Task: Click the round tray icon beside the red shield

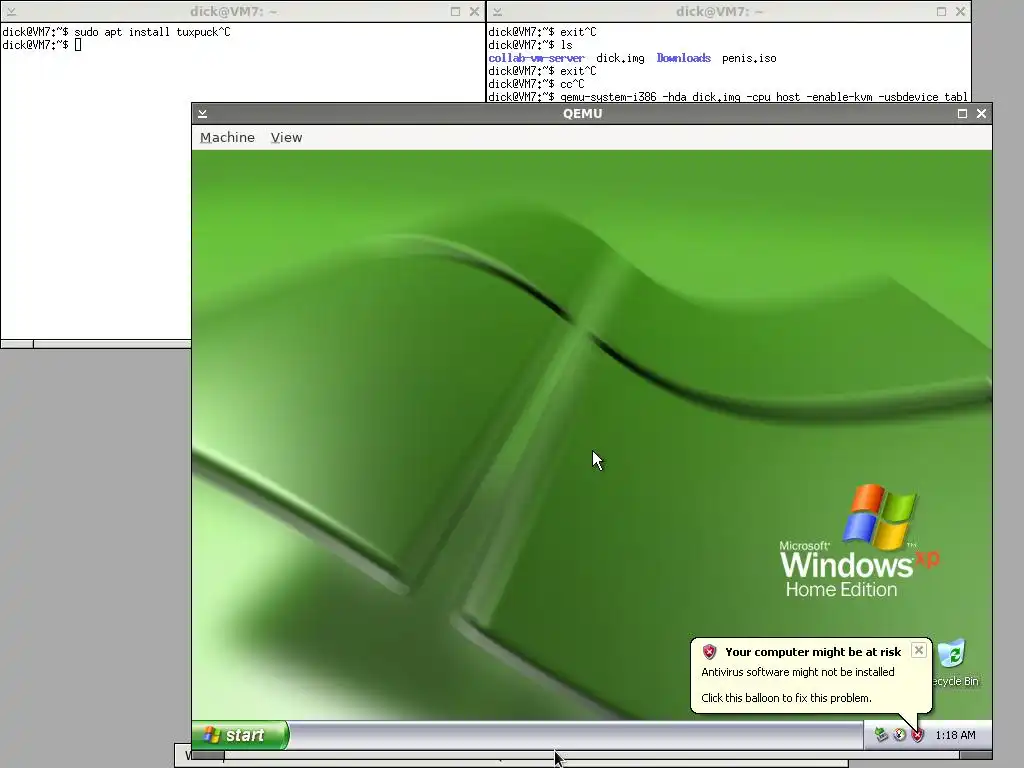Action: tap(899, 735)
